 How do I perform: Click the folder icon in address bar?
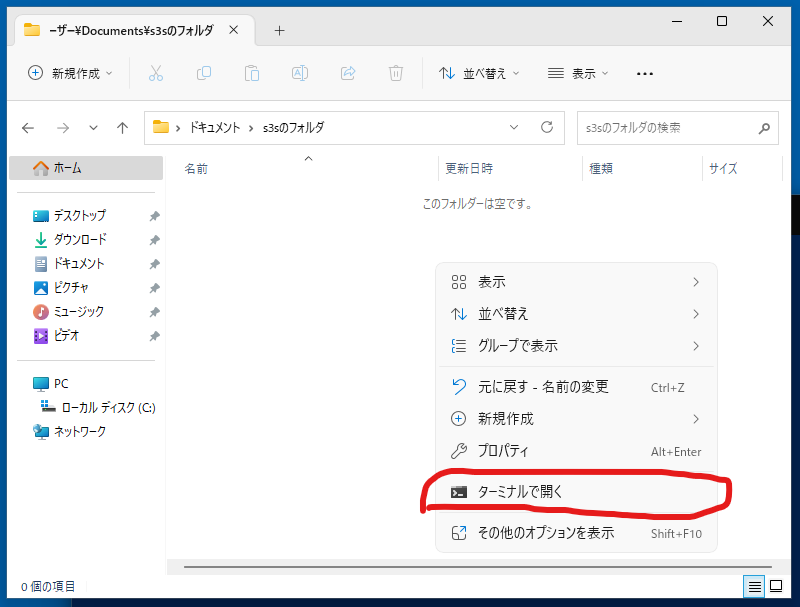(161, 127)
